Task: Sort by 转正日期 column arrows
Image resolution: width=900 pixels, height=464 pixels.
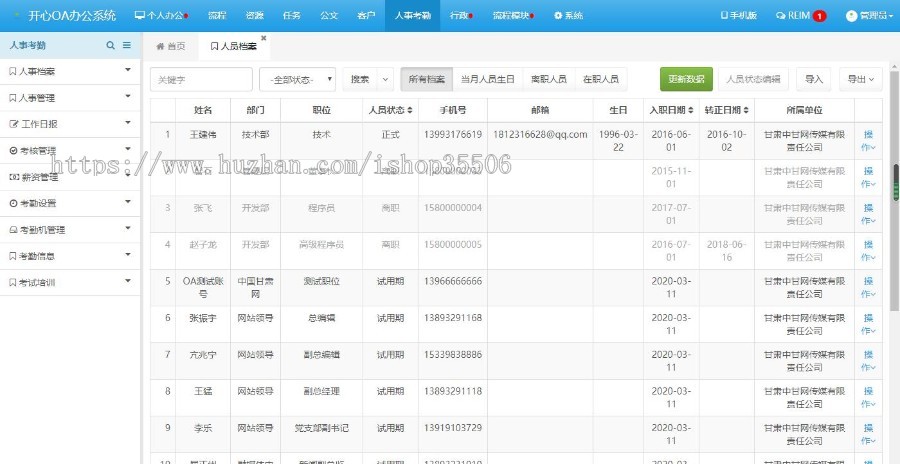Action: point(746,110)
